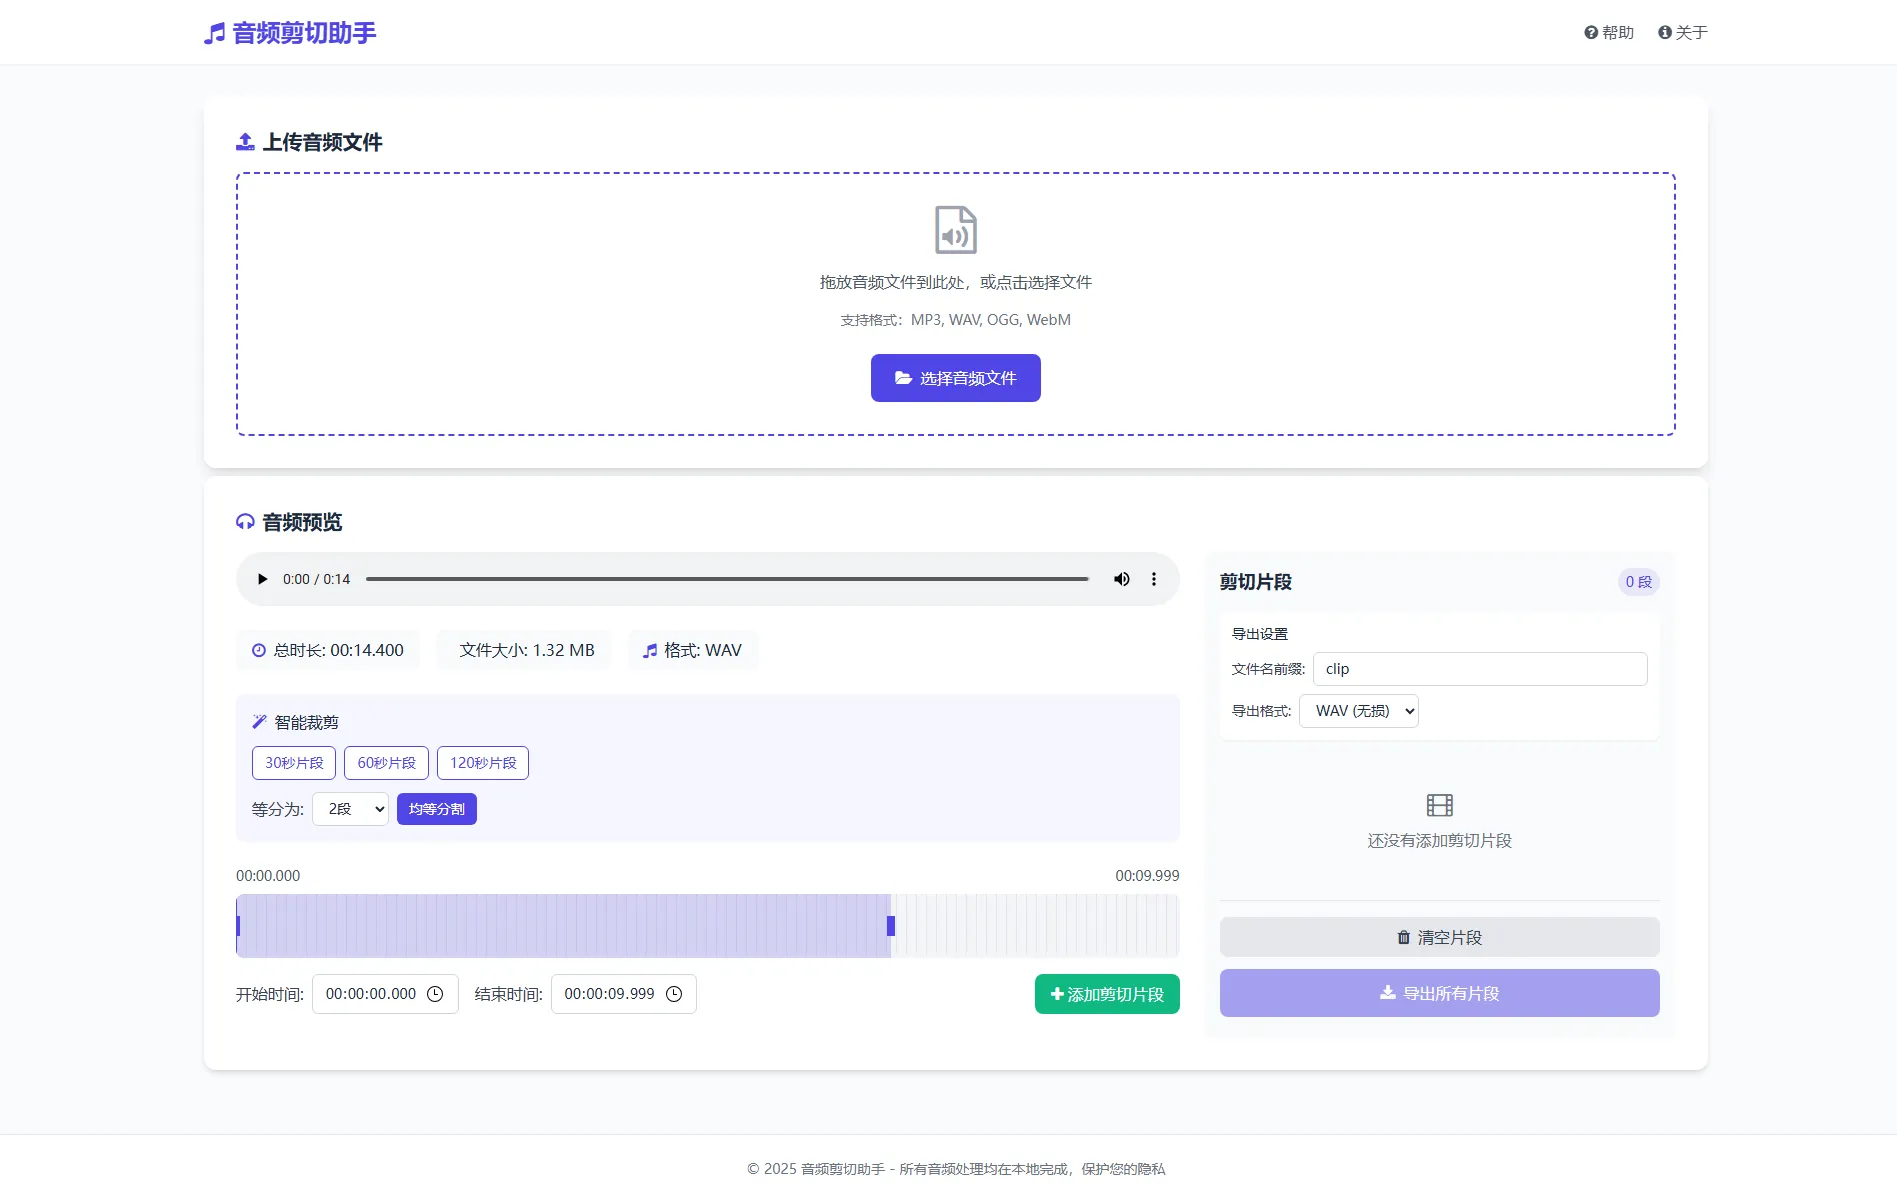Click the 导出所有片段 button
Screen dimensions: 1897x1203
tap(1439, 993)
